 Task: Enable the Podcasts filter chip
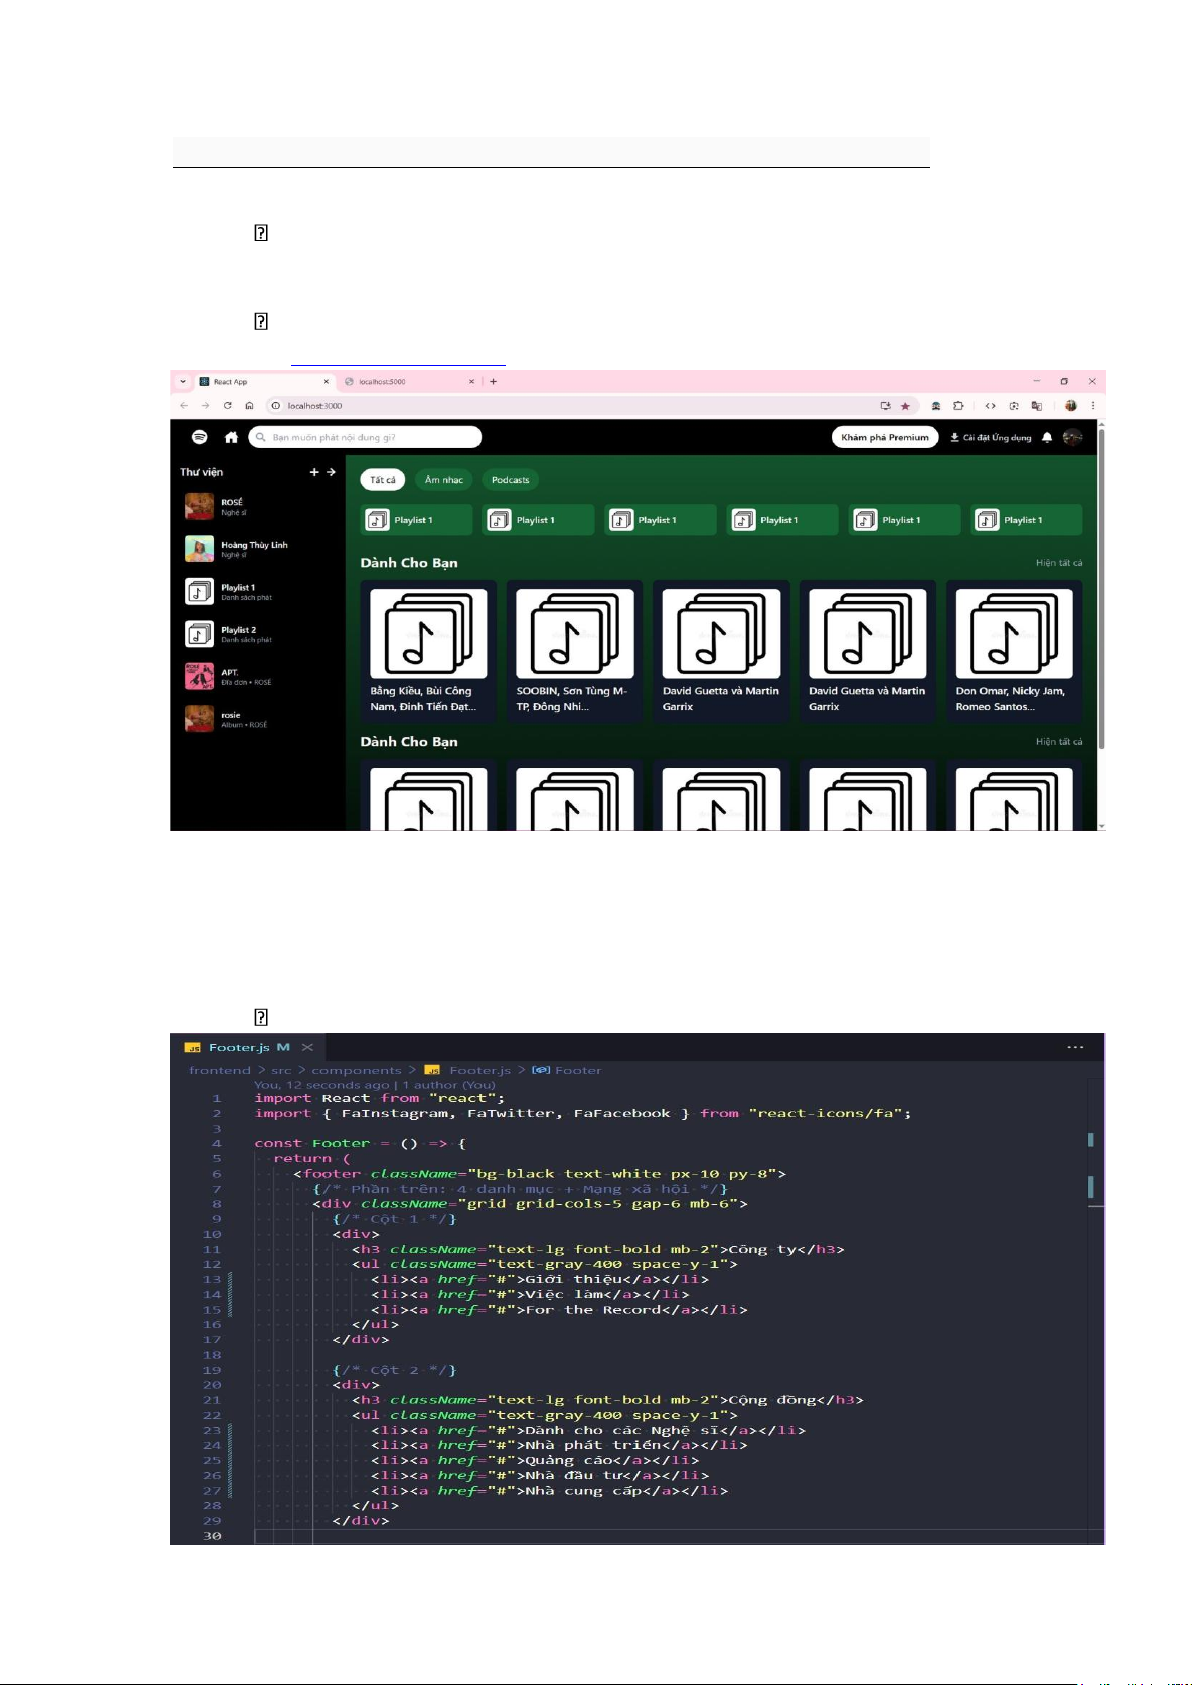[510, 480]
